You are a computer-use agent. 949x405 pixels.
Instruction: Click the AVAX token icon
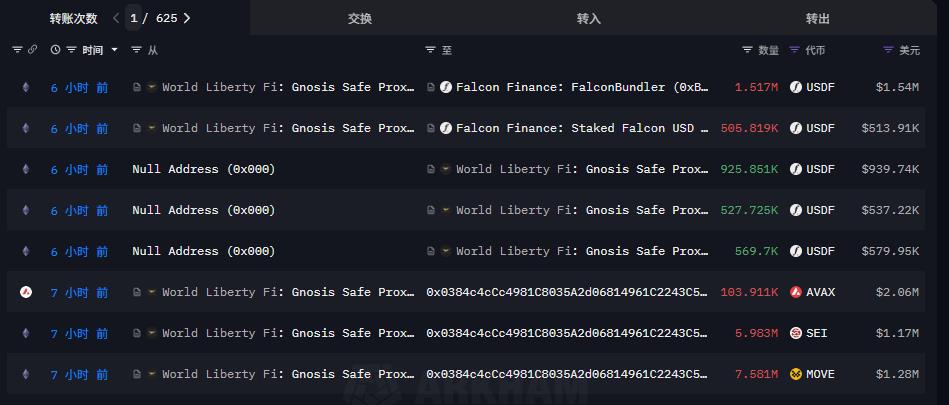[x=796, y=292]
